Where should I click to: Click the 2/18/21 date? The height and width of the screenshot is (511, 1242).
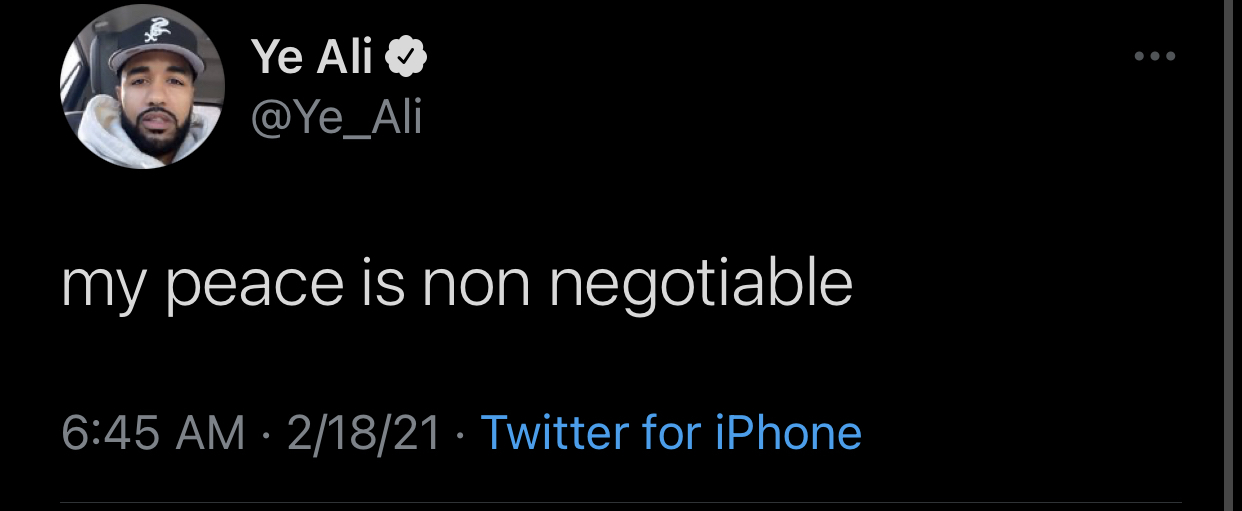363,433
